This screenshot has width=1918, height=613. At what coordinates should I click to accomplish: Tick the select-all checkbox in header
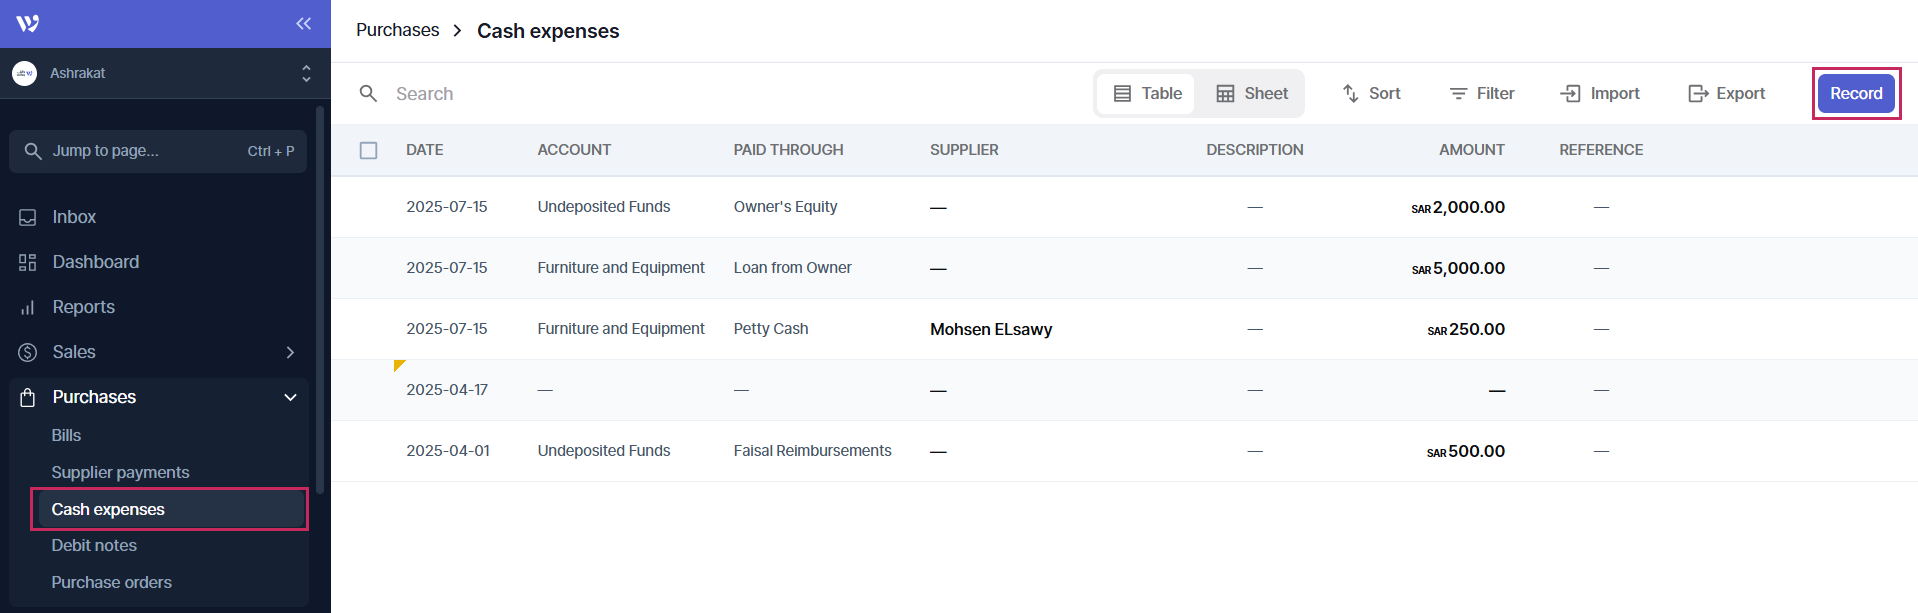[369, 150]
